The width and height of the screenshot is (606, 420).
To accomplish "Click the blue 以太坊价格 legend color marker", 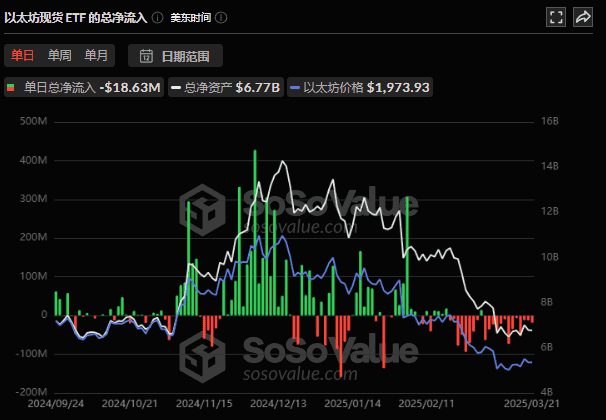I will [x=294, y=88].
